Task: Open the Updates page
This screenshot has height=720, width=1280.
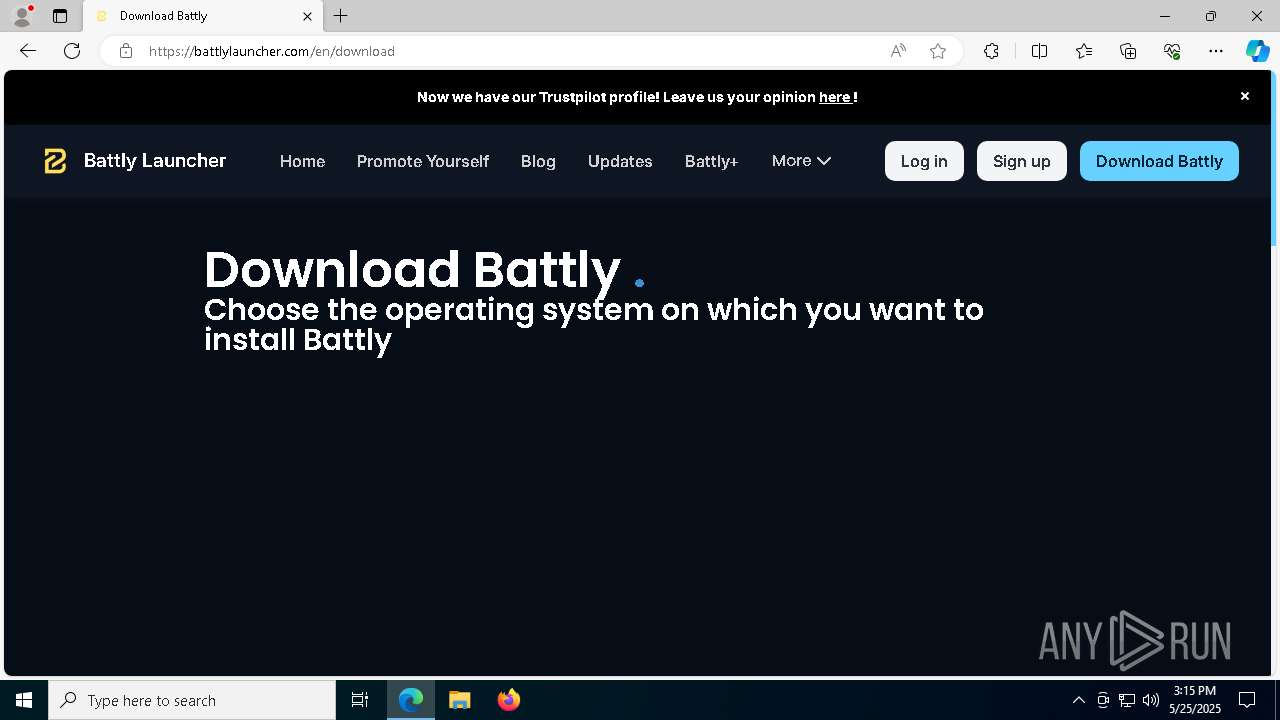Action: tap(620, 161)
